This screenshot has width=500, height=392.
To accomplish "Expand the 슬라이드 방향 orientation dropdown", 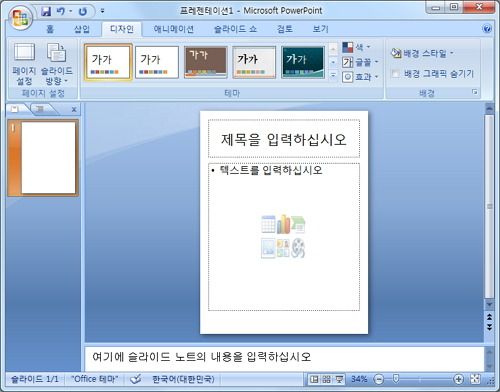I will coord(56,63).
